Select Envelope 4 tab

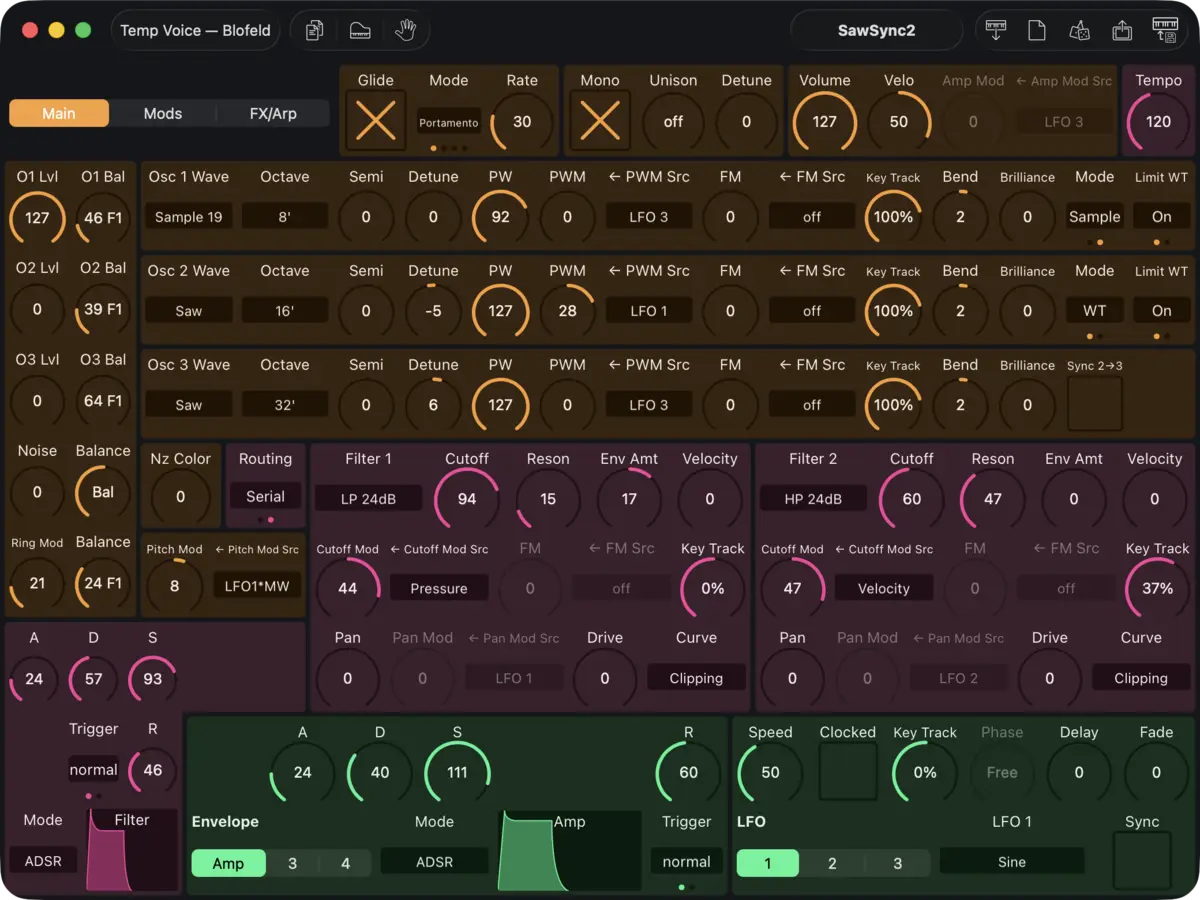(346, 863)
